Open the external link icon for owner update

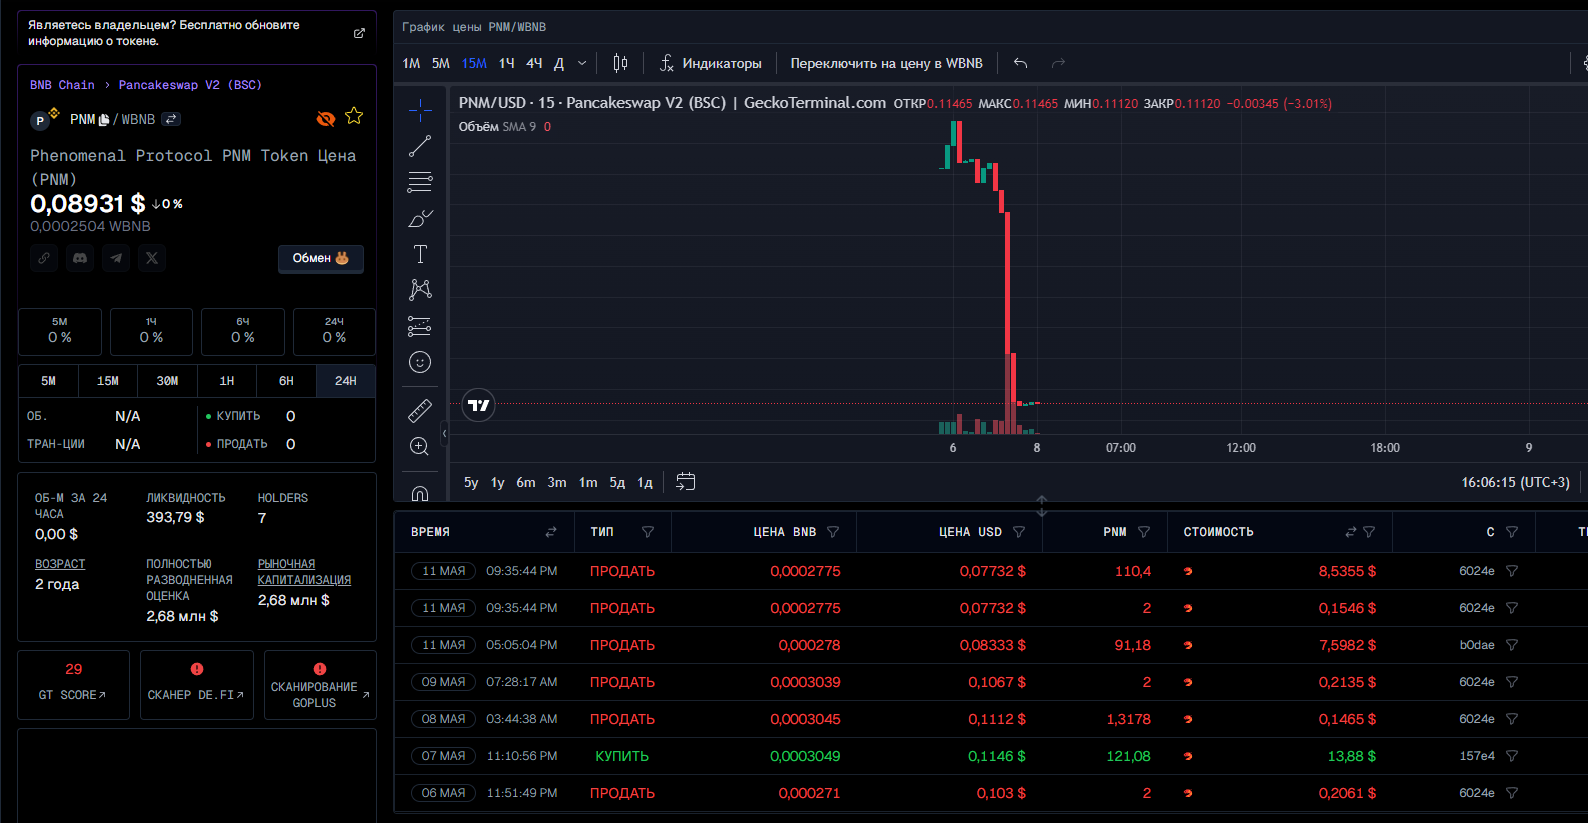tap(359, 33)
